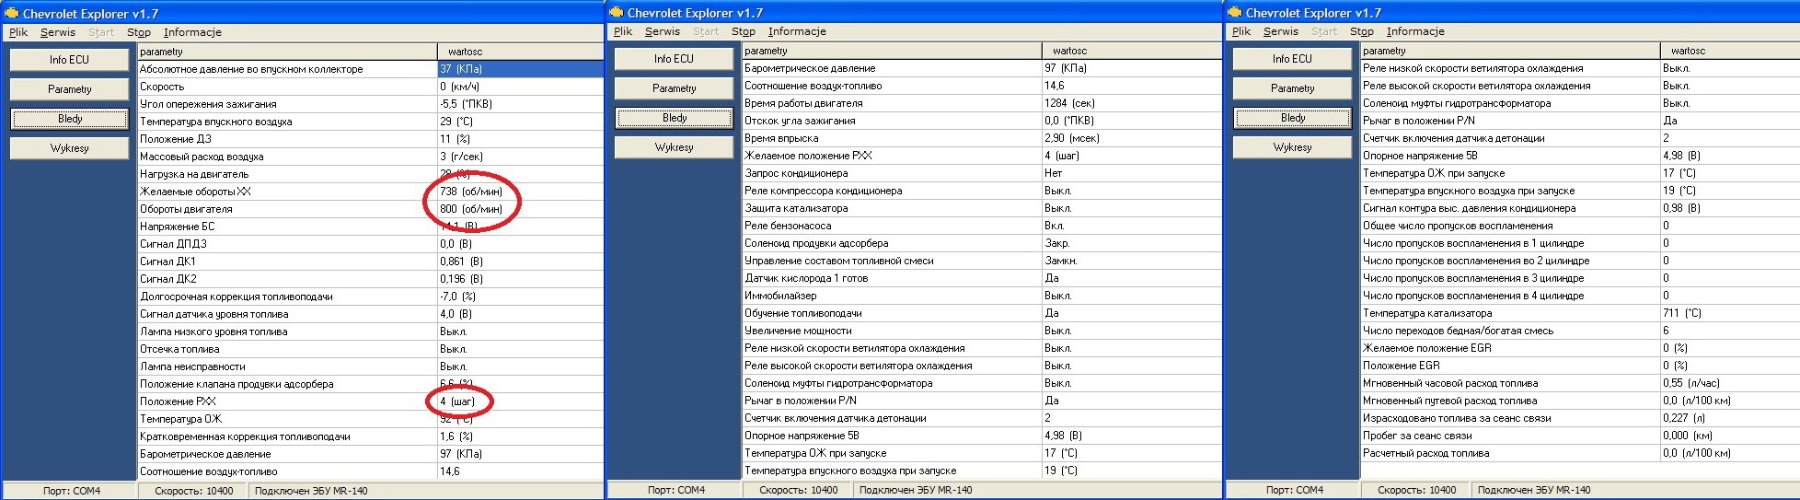Screen dimensions: 1800x500
Task: Click the wartosc column header in the leftmost window
Action: [x=465, y=51]
